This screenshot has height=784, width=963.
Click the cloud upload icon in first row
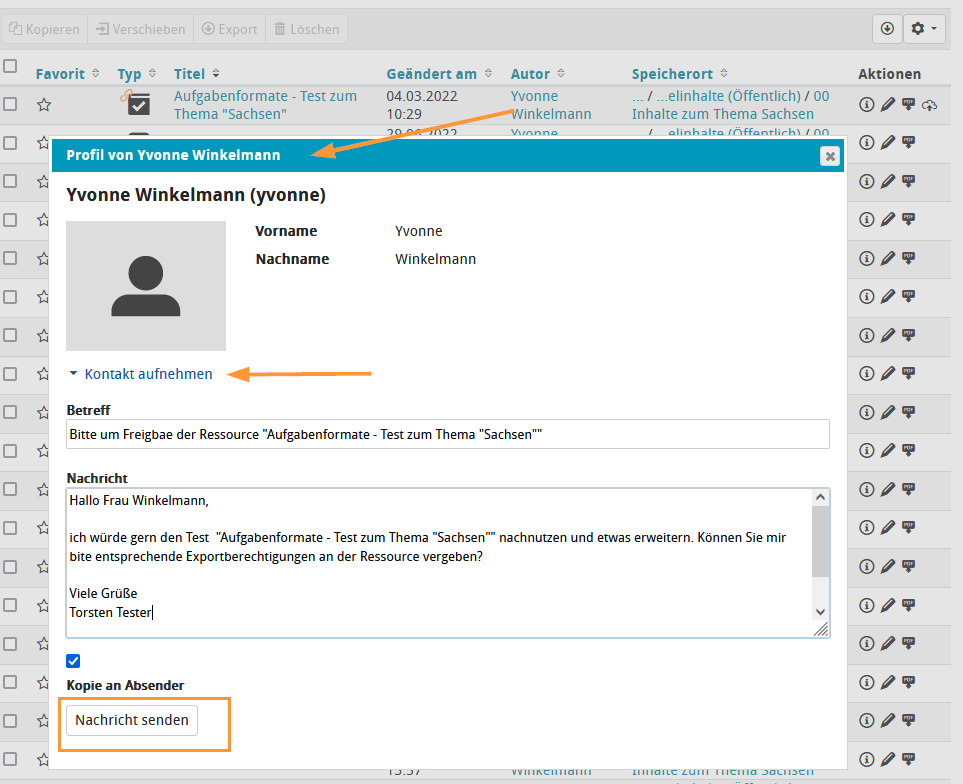click(x=930, y=105)
